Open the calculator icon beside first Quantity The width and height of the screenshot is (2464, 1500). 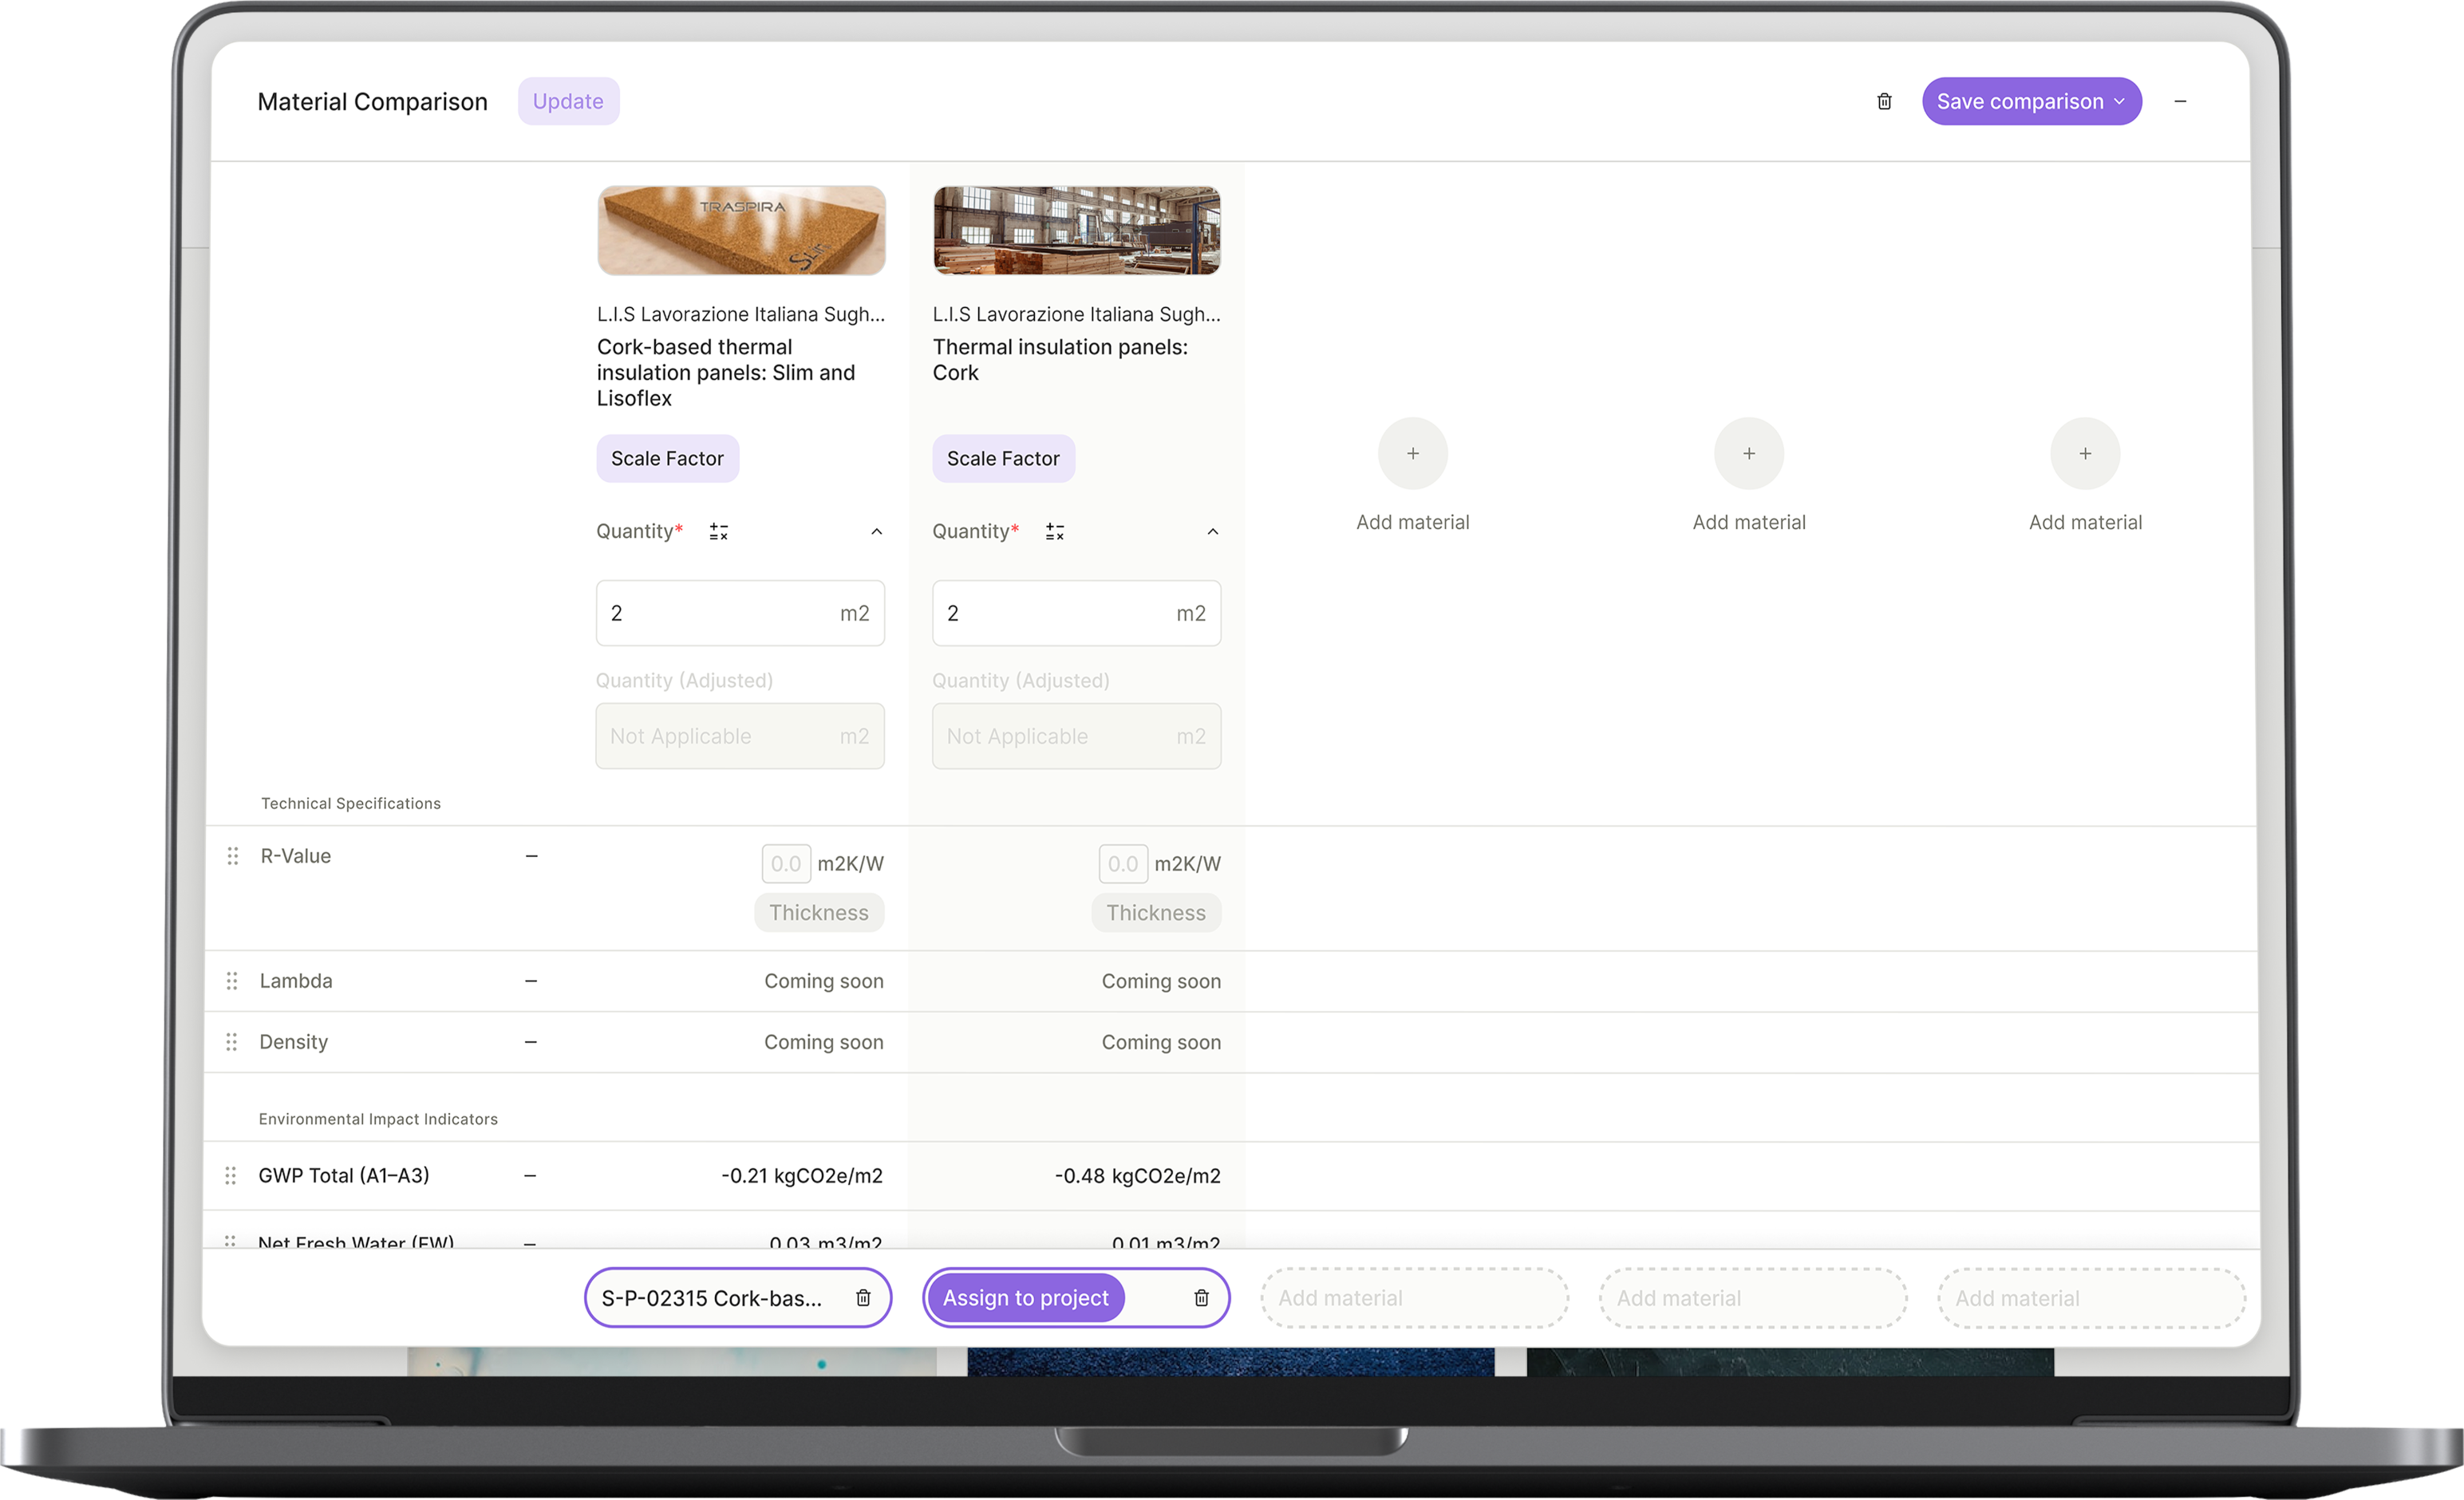(x=718, y=531)
